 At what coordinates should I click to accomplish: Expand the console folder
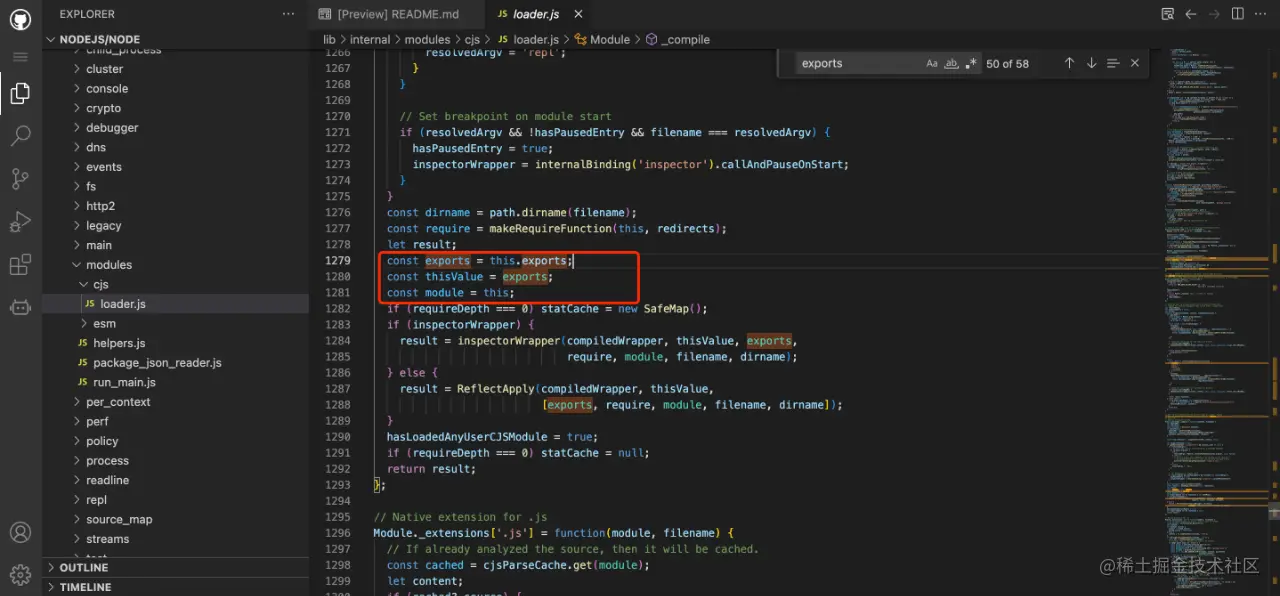[175, 88]
